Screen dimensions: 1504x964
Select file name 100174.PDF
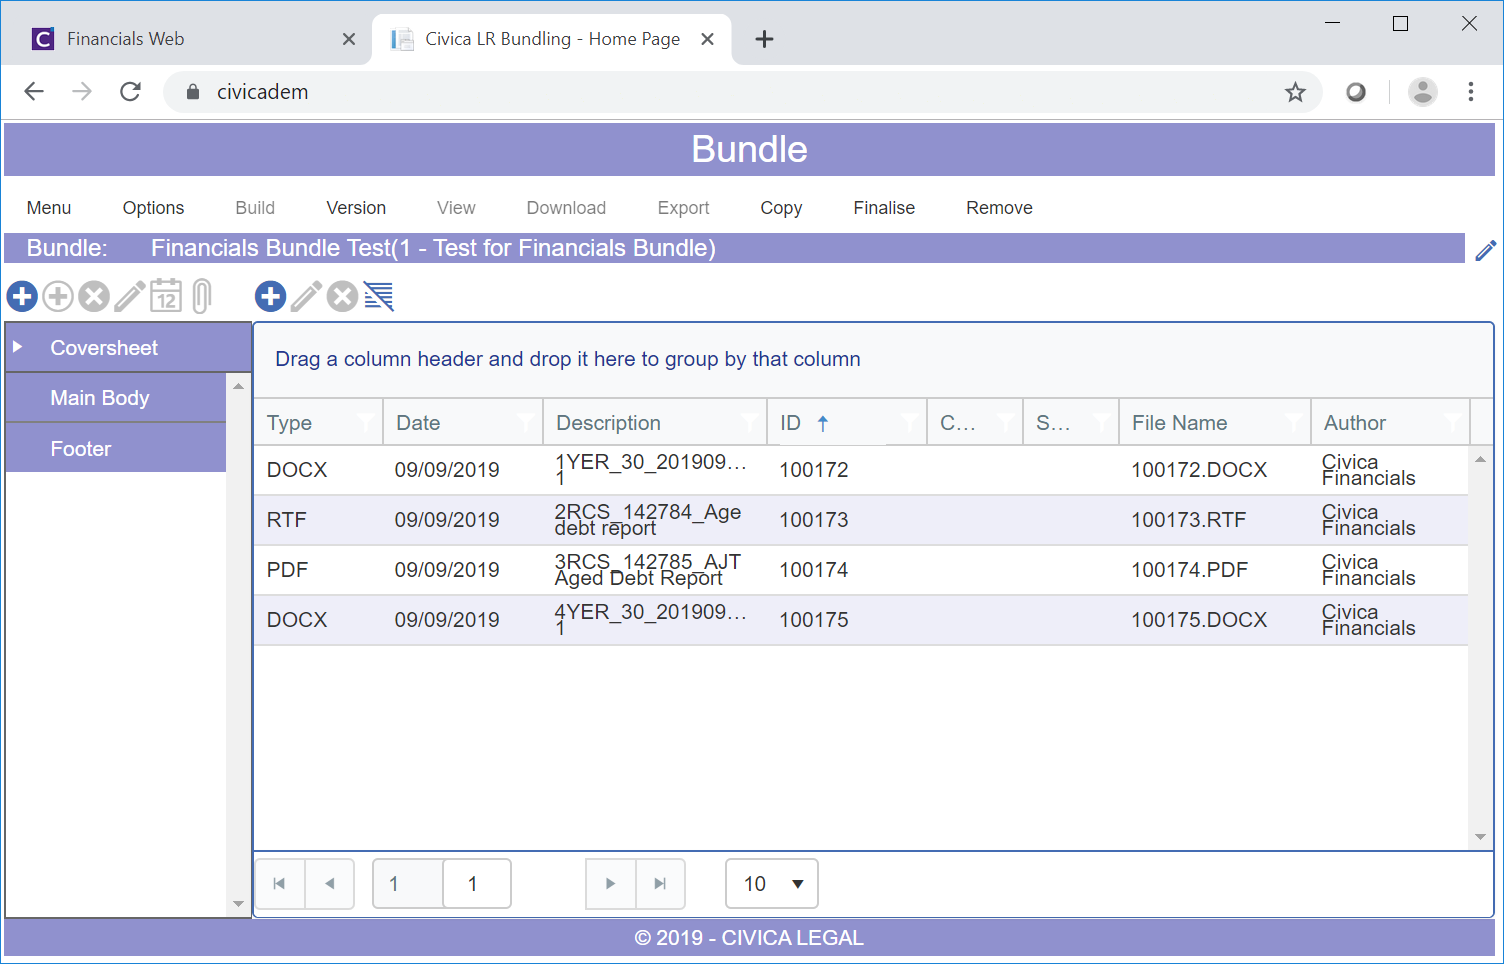pyautogui.click(x=1190, y=570)
